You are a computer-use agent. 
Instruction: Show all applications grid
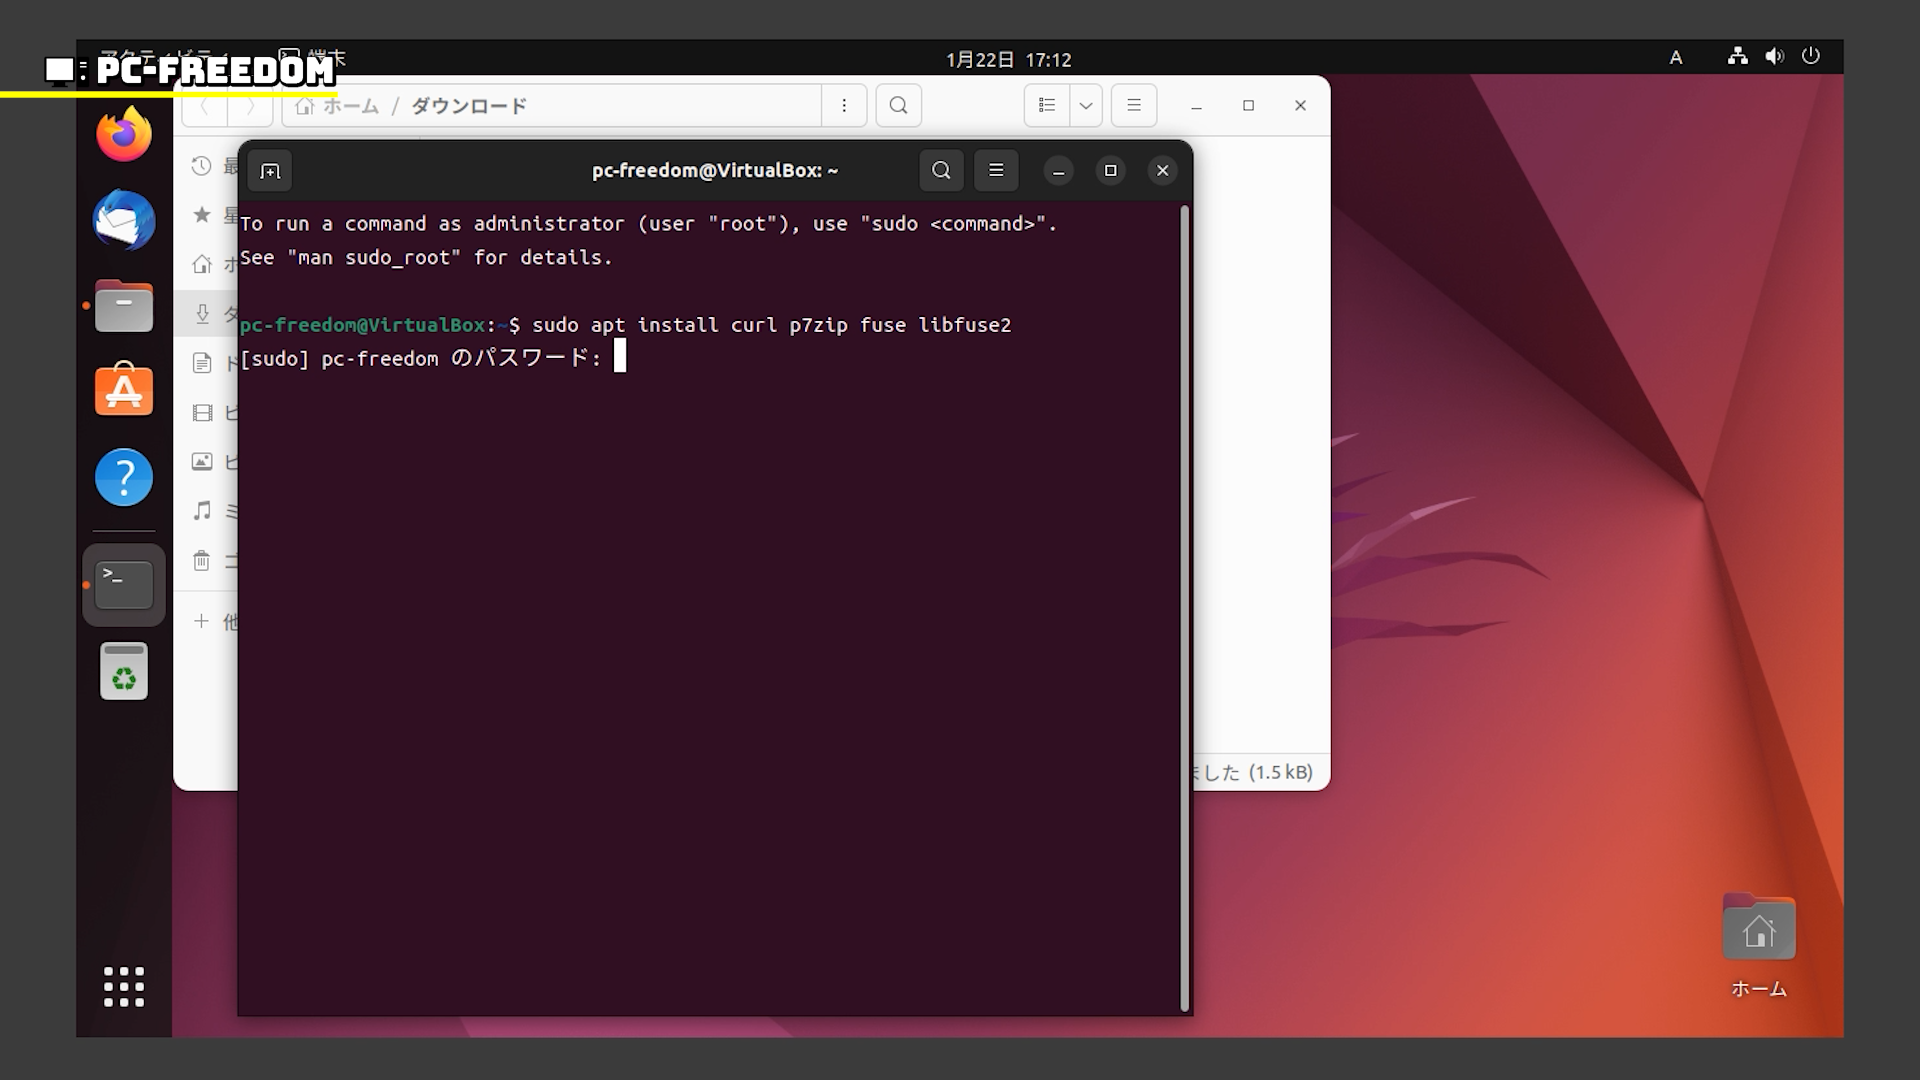(x=124, y=986)
